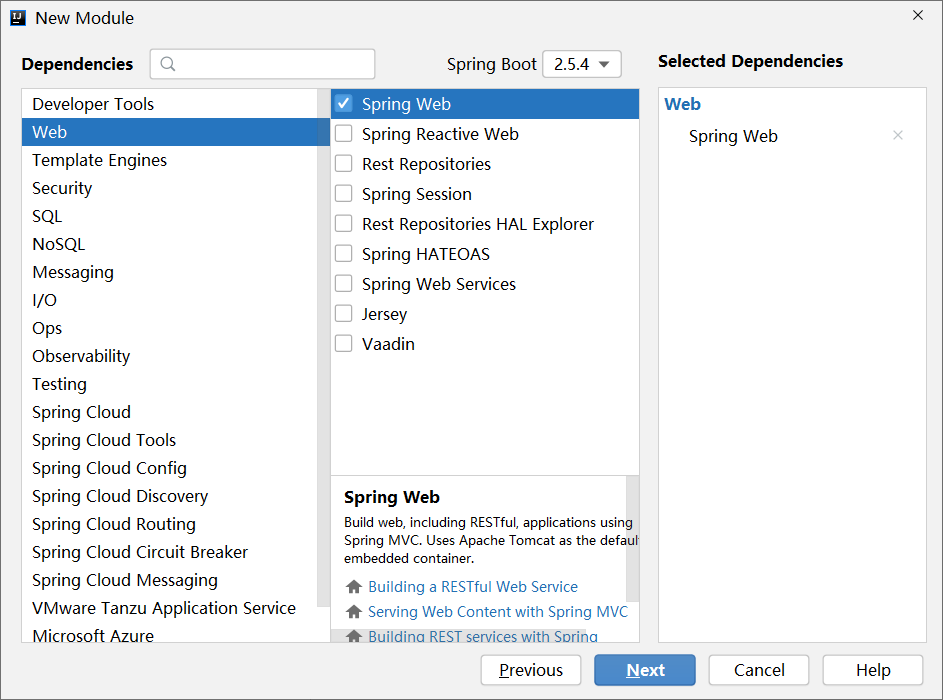Select the Security category

pyautogui.click(x=63, y=188)
